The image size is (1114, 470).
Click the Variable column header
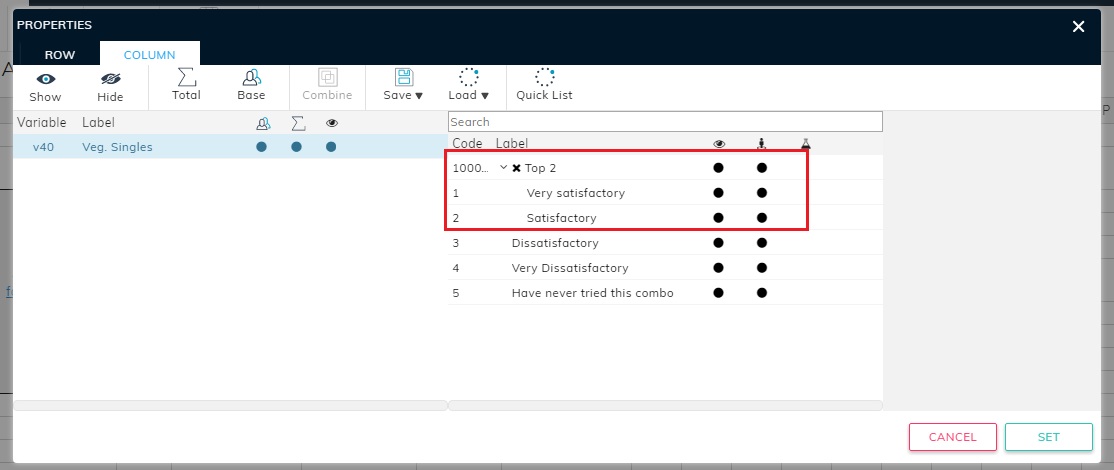[x=41, y=123]
